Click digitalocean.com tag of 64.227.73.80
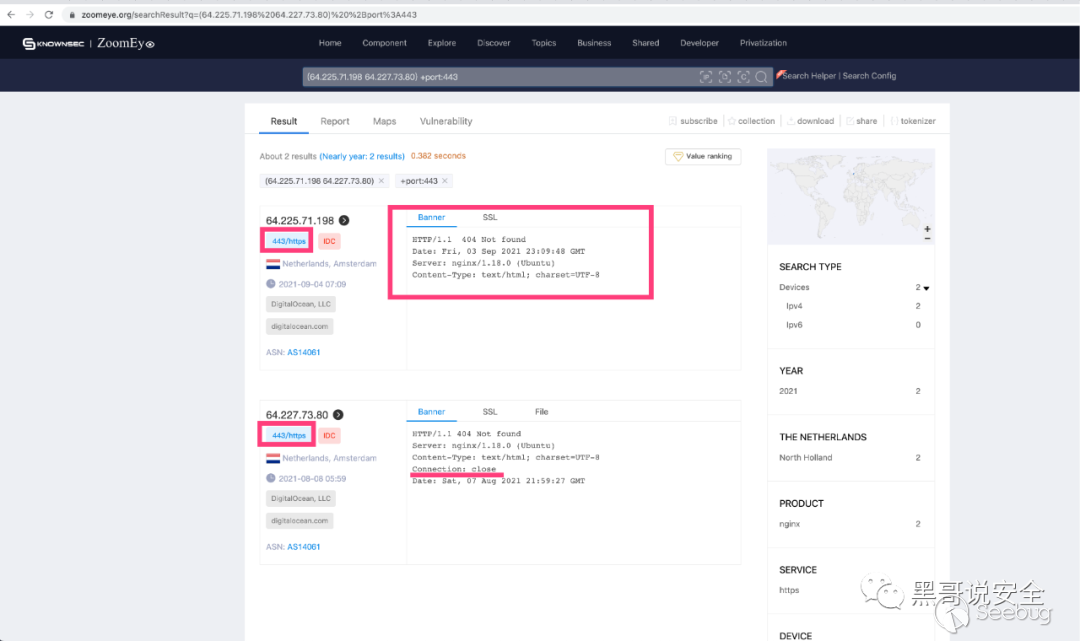 (300, 521)
